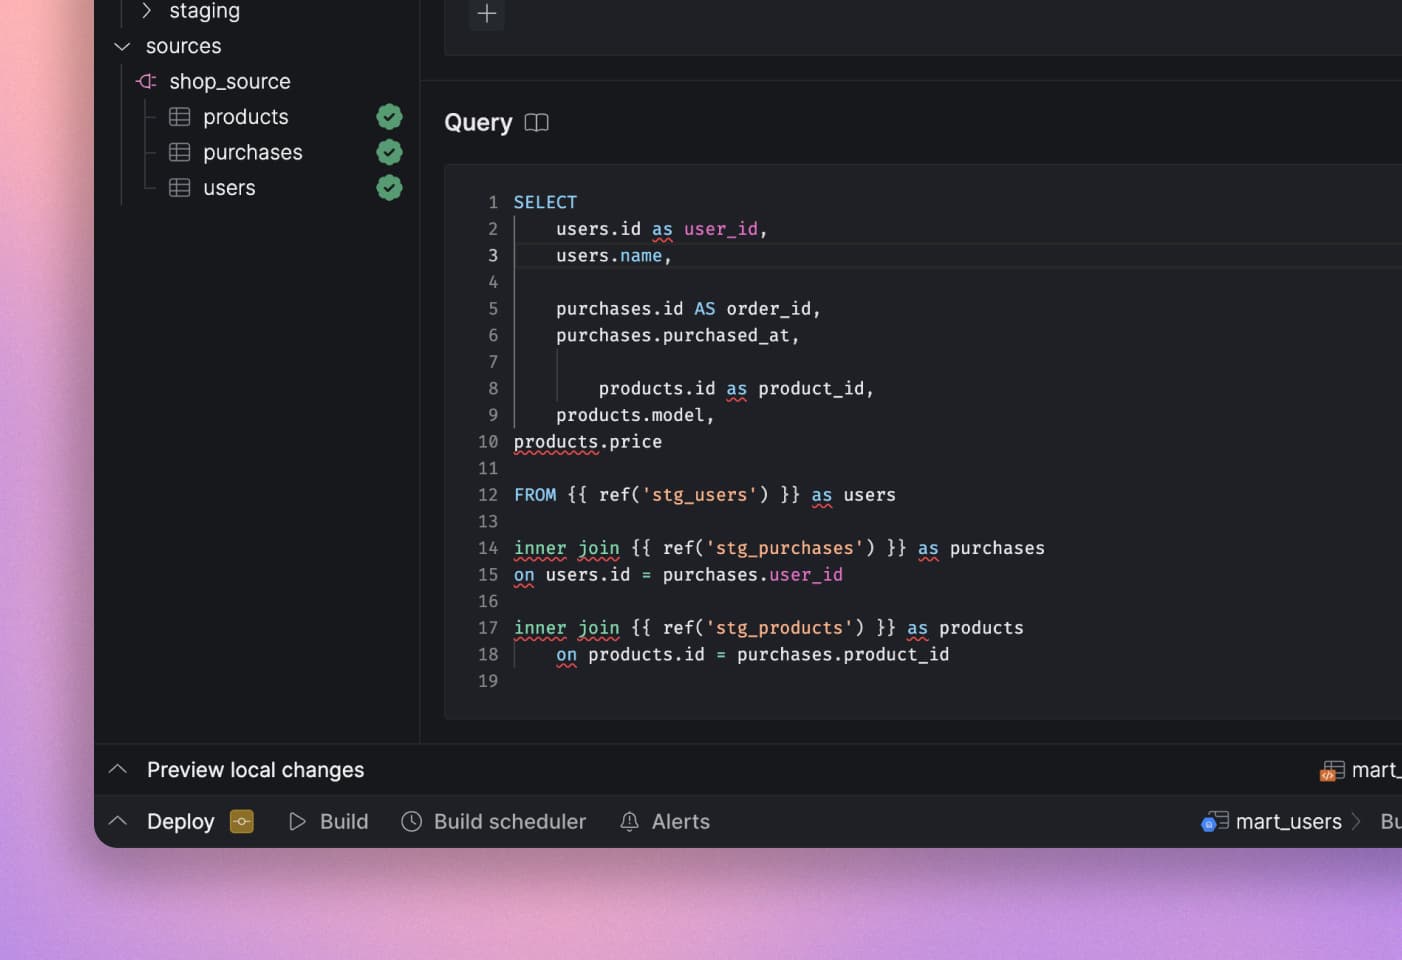Image resolution: width=1402 pixels, height=960 pixels.
Task: Select shop_source in the tree
Action: click(230, 81)
